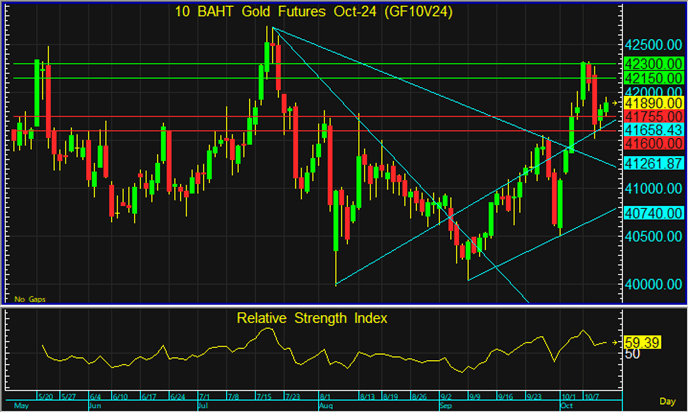Screen dimensions: 689x413
Task: Click the 50 level label on RSI axis
Action: (633, 354)
